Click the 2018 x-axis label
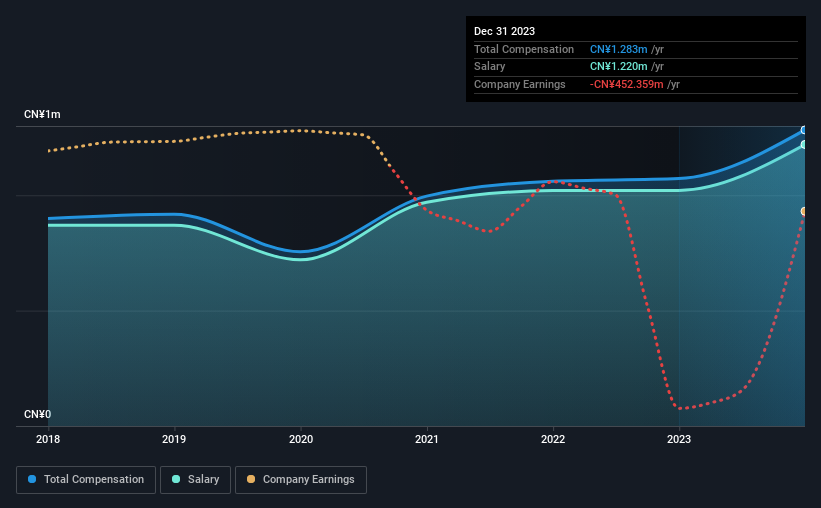This screenshot has width=821, height=508. pyautogui.click(x=48, y=439)
